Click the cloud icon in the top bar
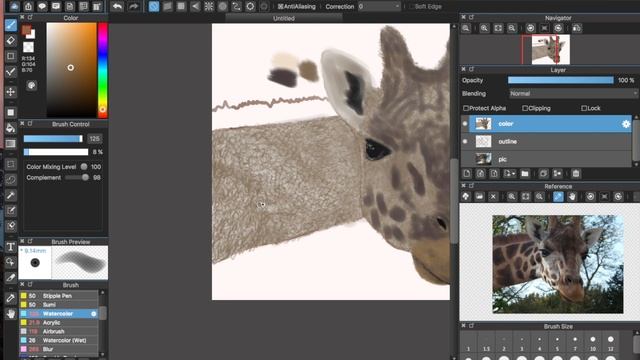Viewport: 640px width, 360px height. click(14, 6)
